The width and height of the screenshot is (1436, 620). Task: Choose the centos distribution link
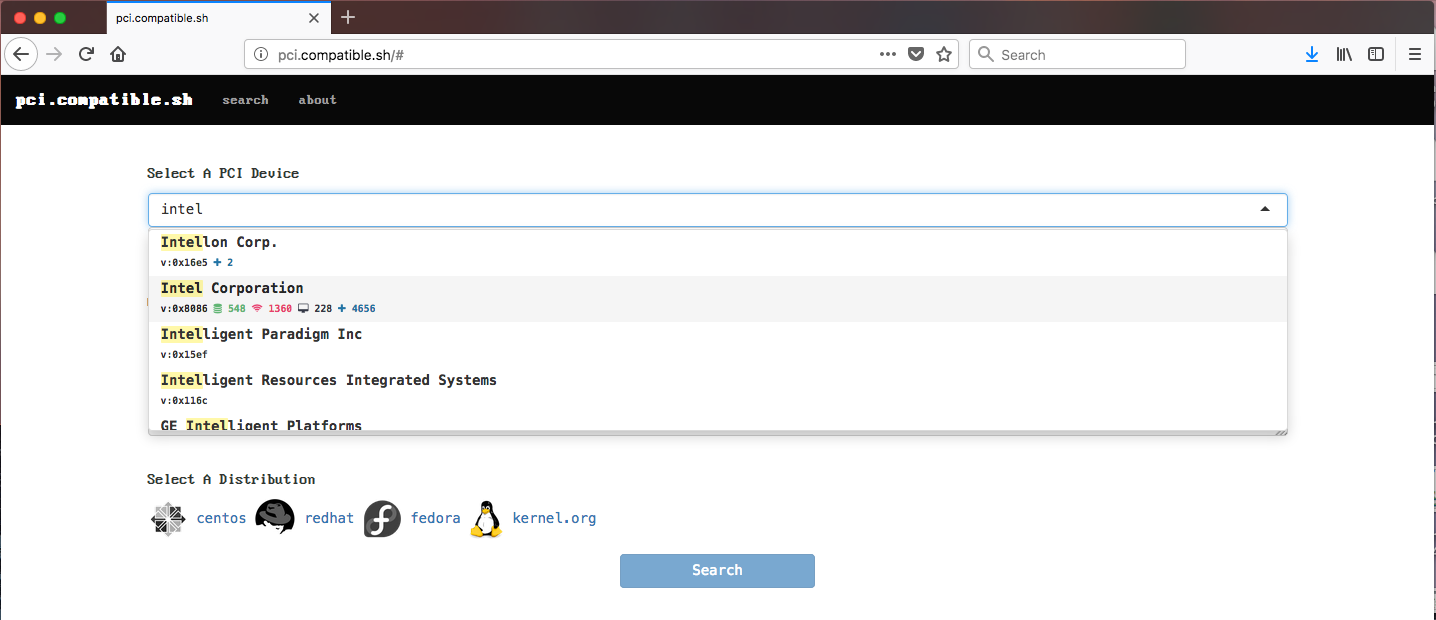click(x=221, y=518)
